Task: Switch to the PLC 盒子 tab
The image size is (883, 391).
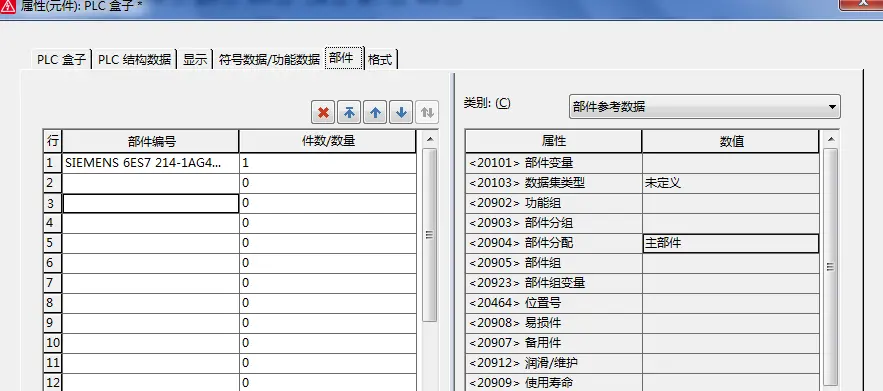Action: [x=61, y=59]
